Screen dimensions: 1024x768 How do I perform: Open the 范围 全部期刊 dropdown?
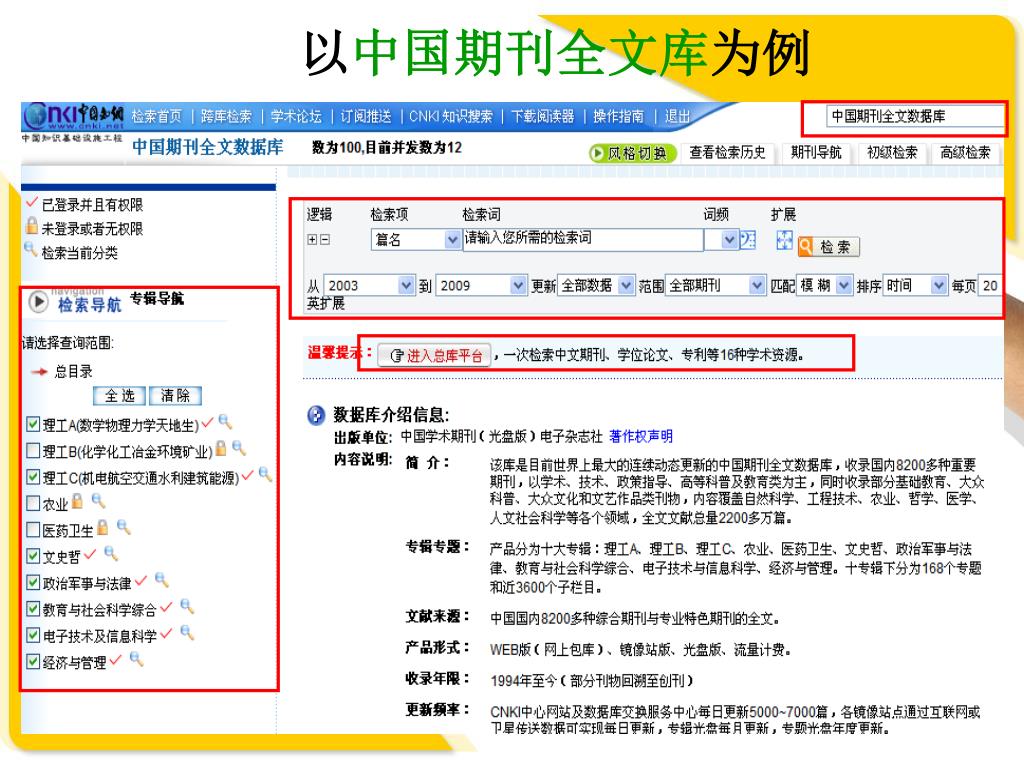(715, 285)
